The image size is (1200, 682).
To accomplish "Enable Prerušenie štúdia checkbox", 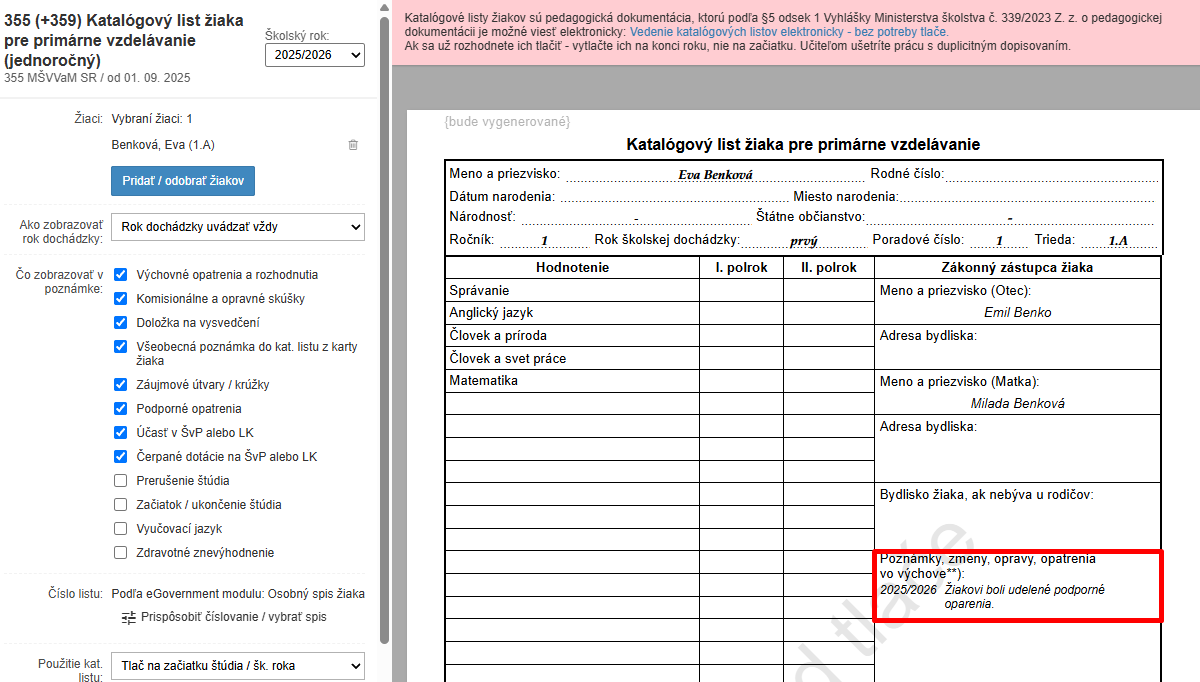I will 120,480.
